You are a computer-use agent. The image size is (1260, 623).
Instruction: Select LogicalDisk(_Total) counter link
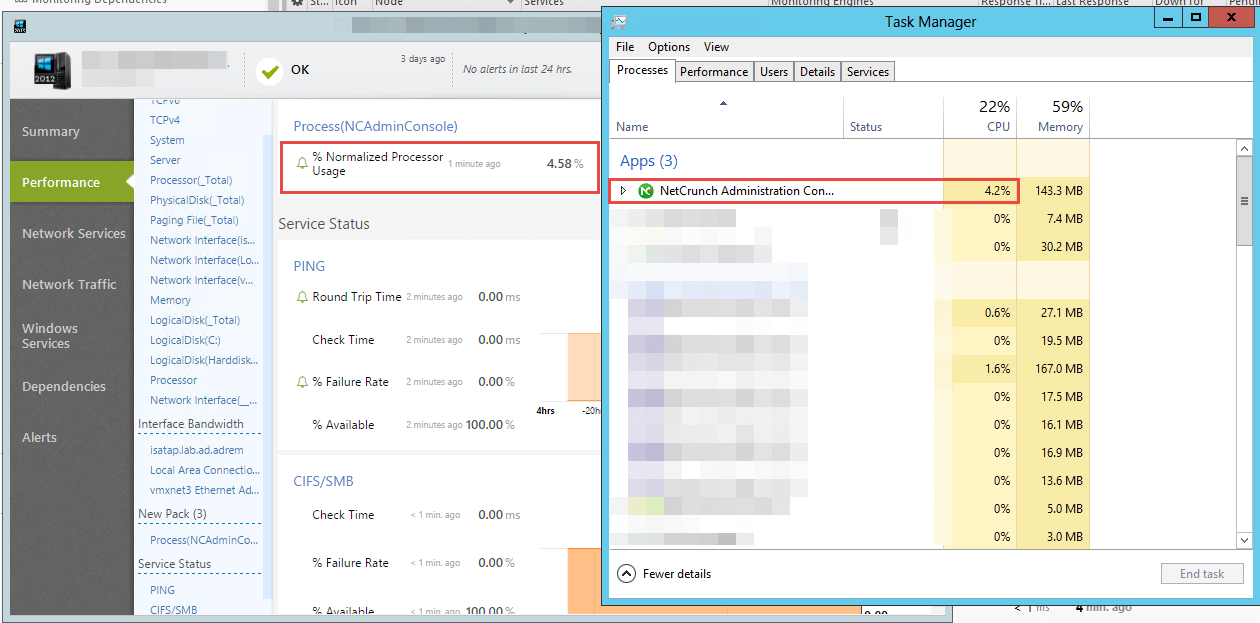tap(195, 320)
